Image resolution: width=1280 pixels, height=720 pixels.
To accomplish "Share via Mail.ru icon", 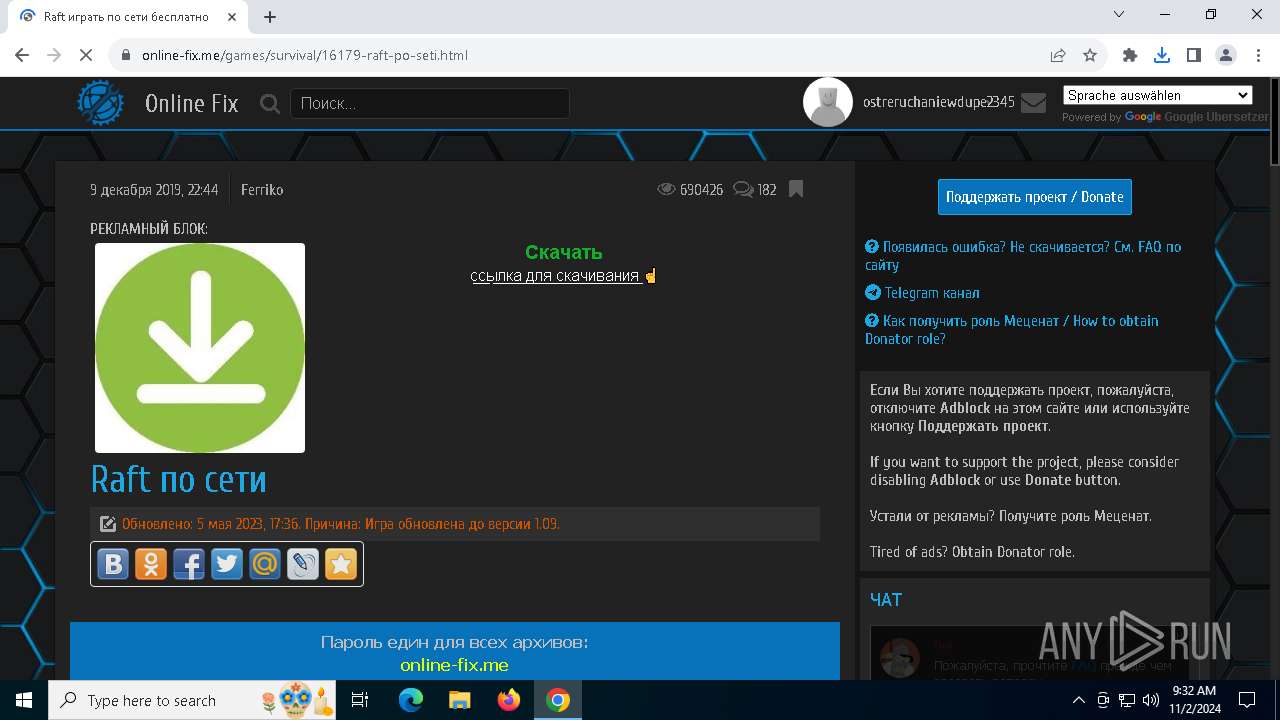I will click(265, 564).
